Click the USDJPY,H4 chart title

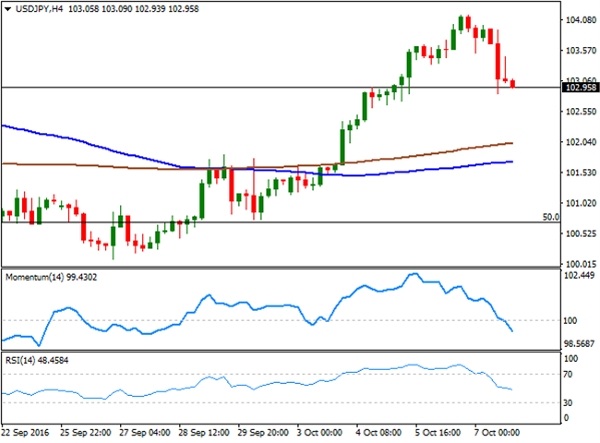39,9
